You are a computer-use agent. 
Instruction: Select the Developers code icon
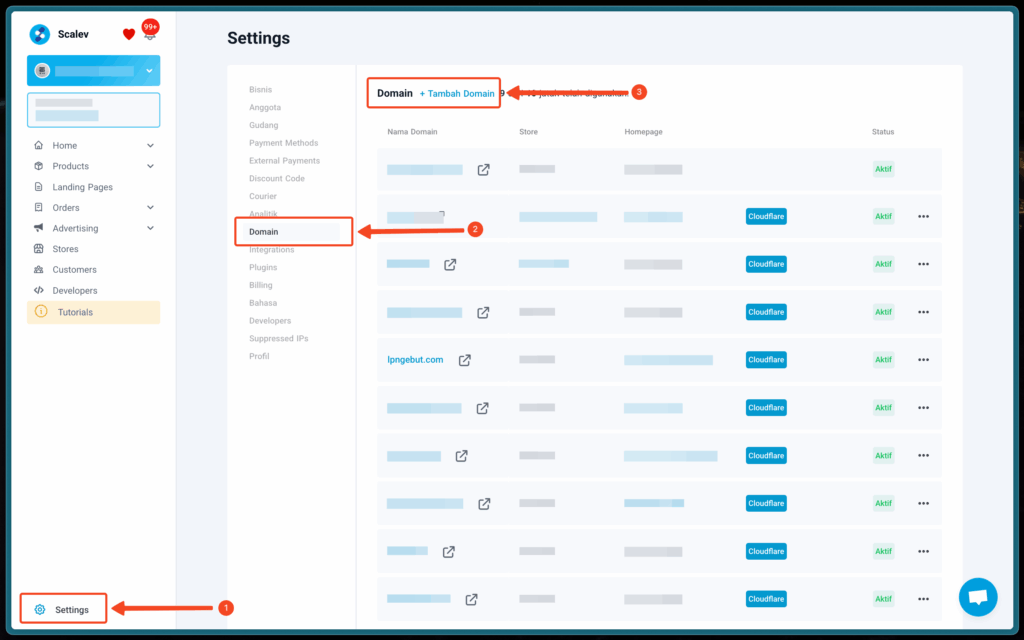(x=40, y=290)
